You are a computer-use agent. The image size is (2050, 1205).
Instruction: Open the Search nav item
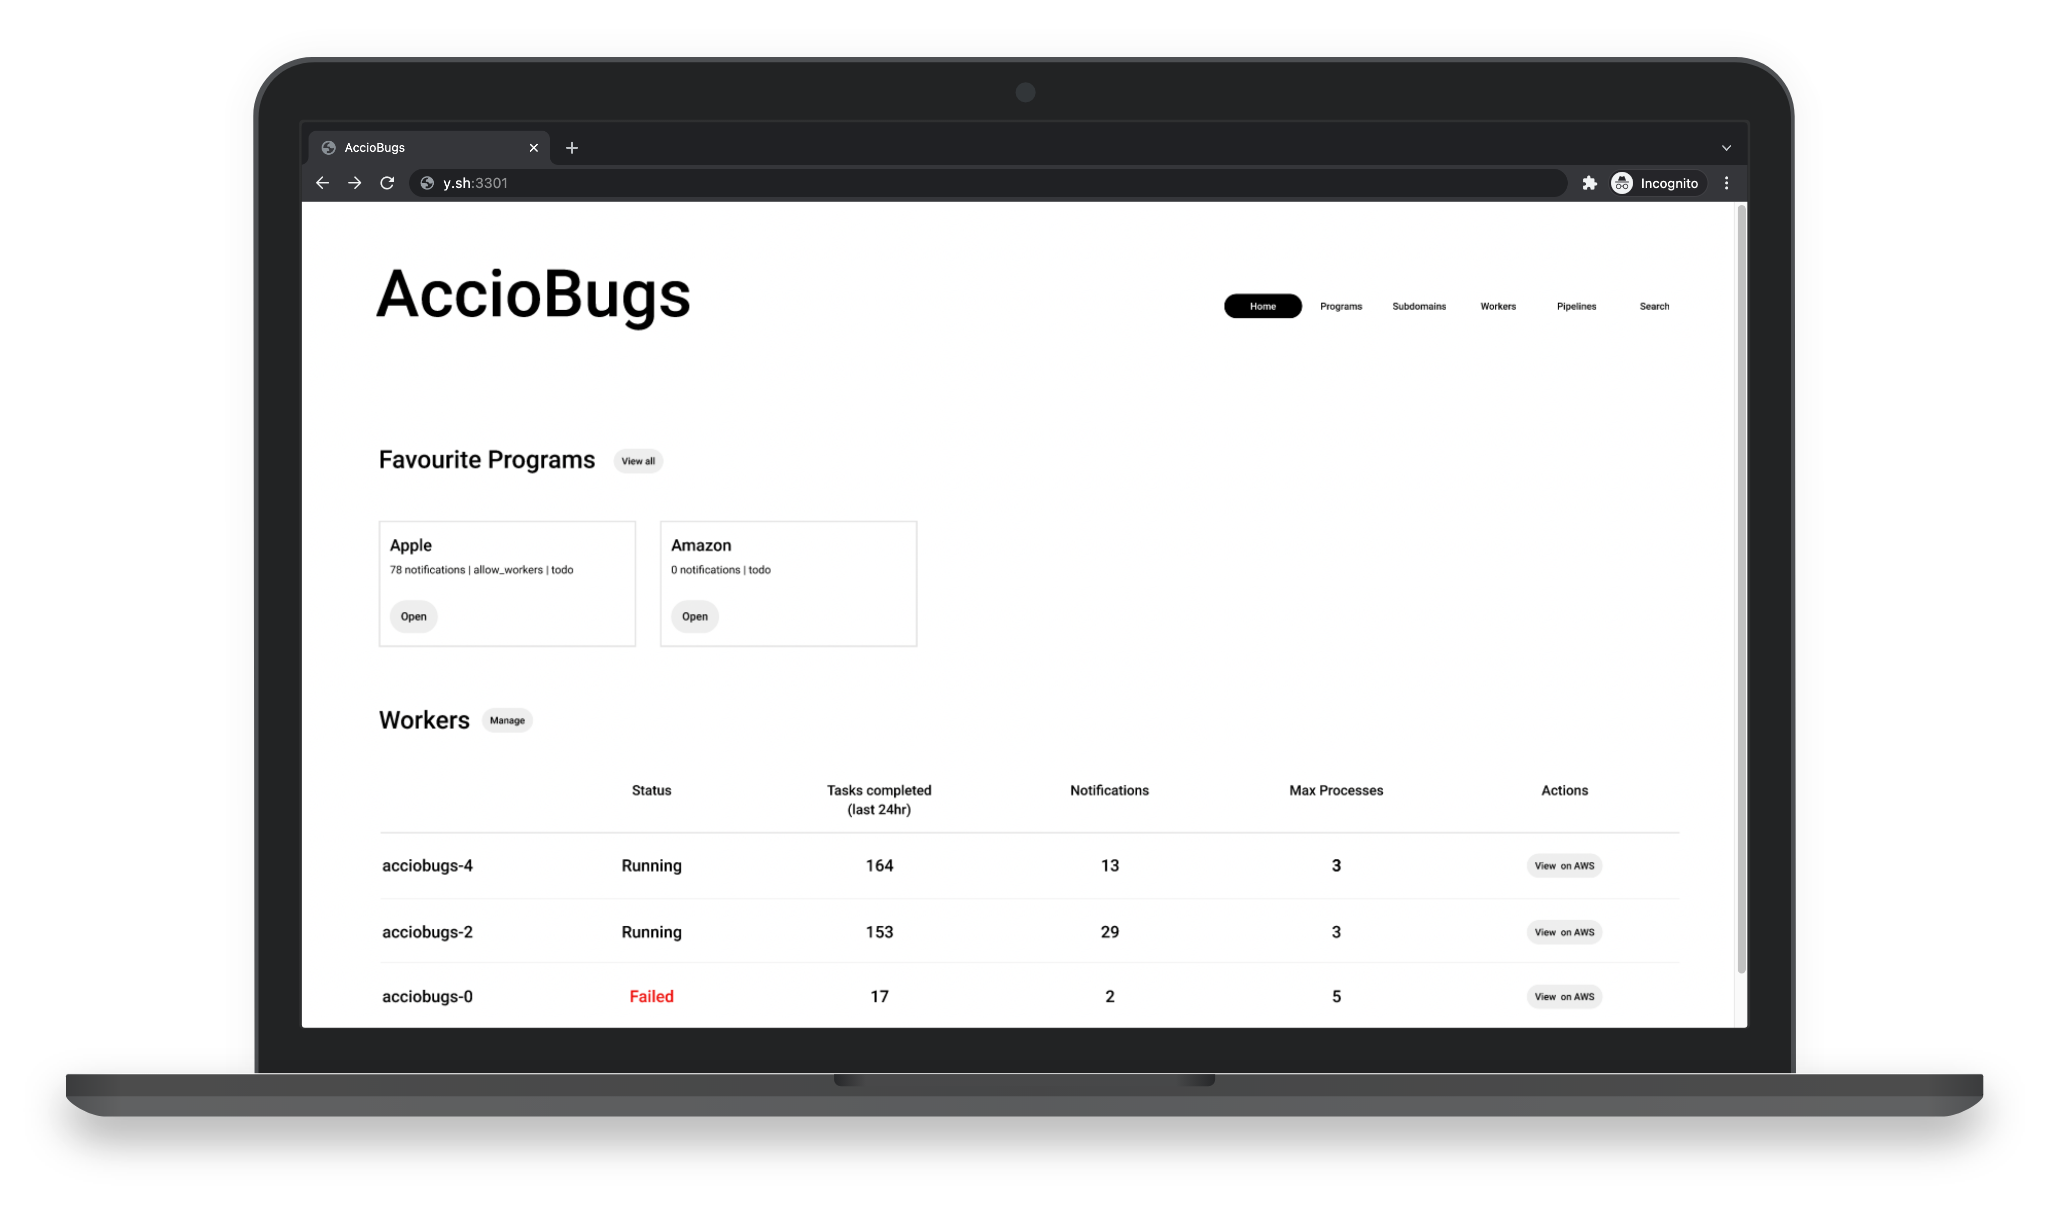1654,306
